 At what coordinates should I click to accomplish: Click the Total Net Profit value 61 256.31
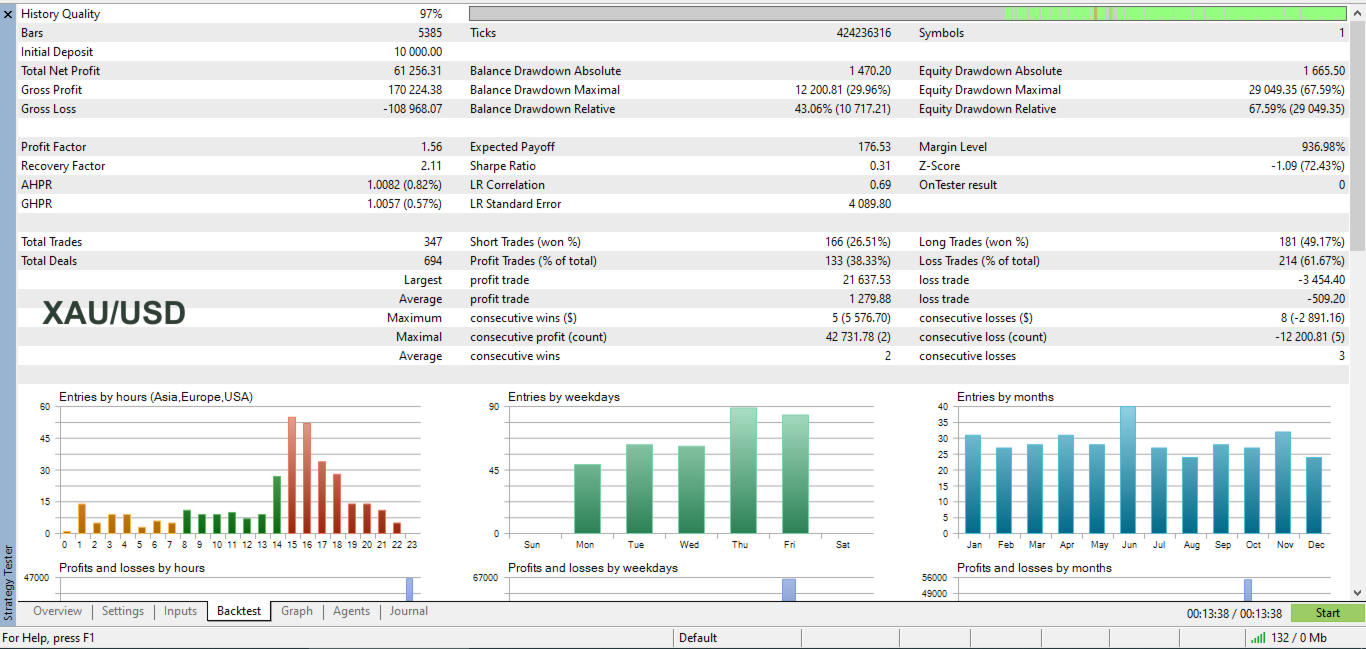tap(418, 71)
